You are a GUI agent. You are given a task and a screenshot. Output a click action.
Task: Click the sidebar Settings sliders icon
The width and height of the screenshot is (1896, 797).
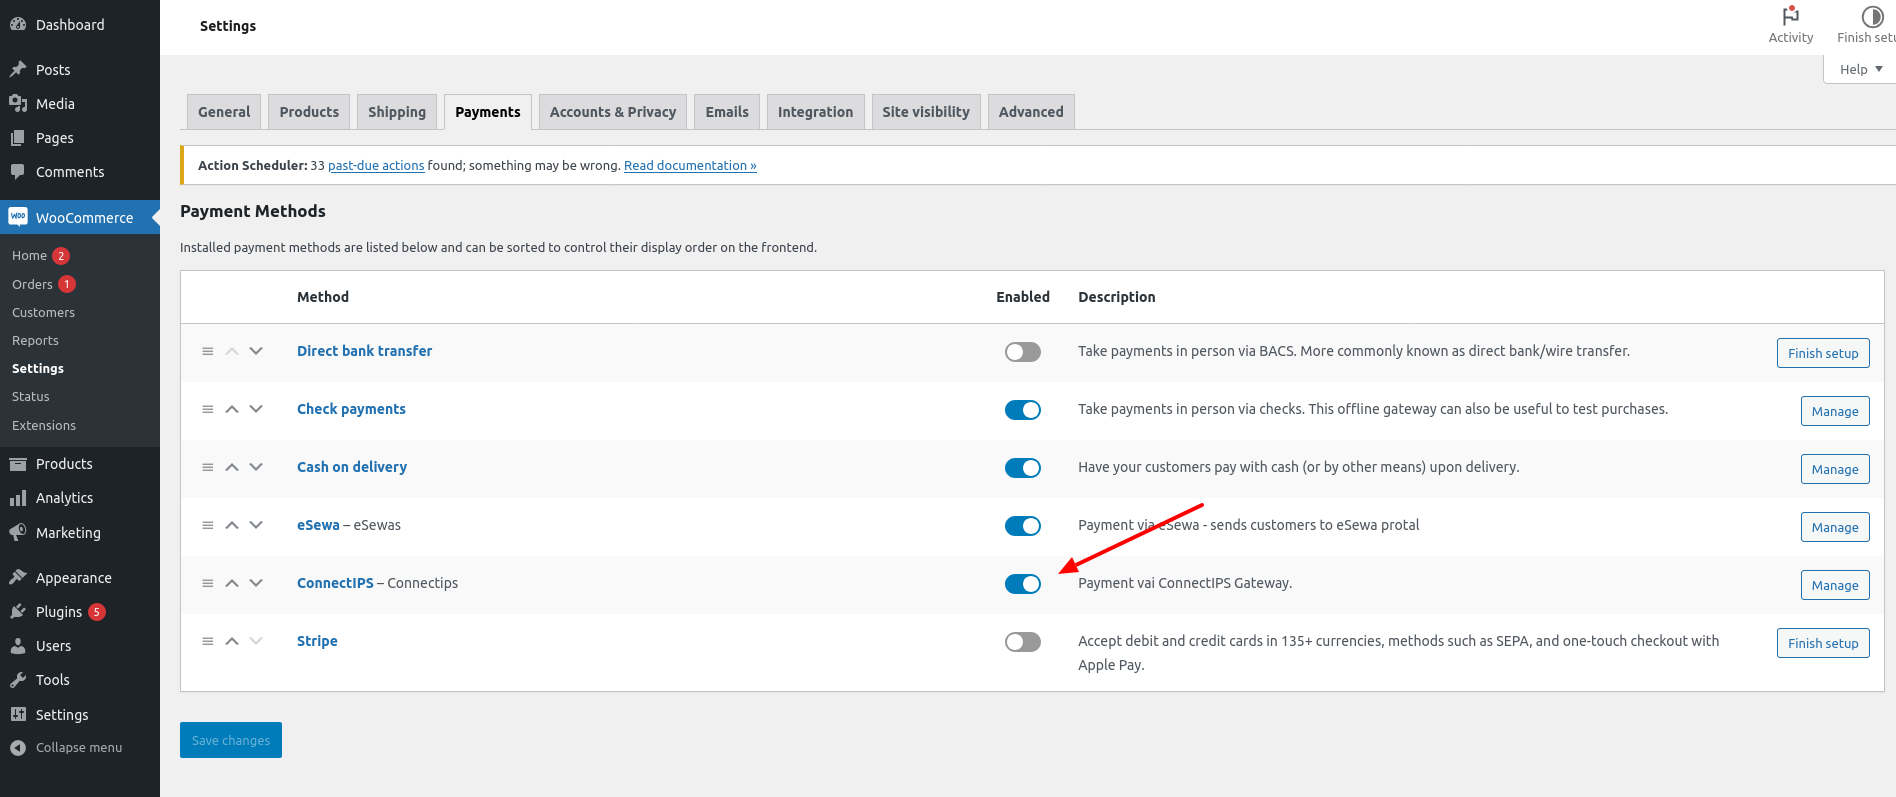[x=18, y=714]
